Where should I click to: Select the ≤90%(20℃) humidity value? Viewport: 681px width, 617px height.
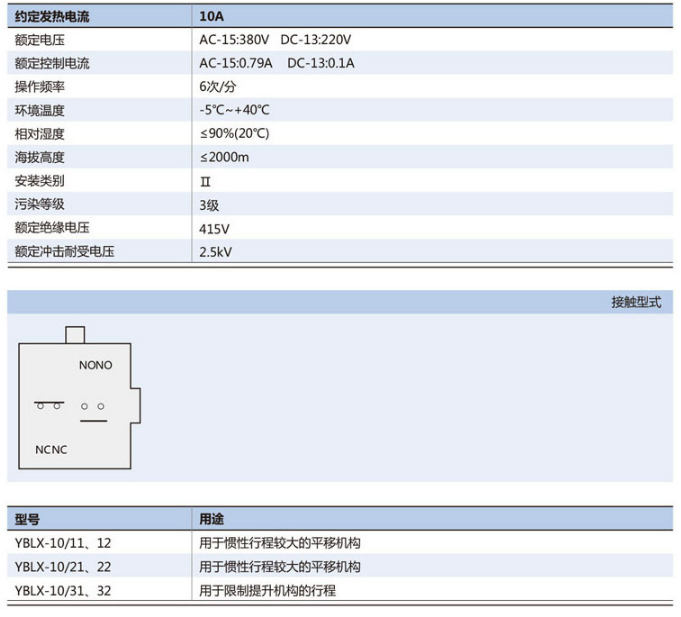(x=234, y=134)
